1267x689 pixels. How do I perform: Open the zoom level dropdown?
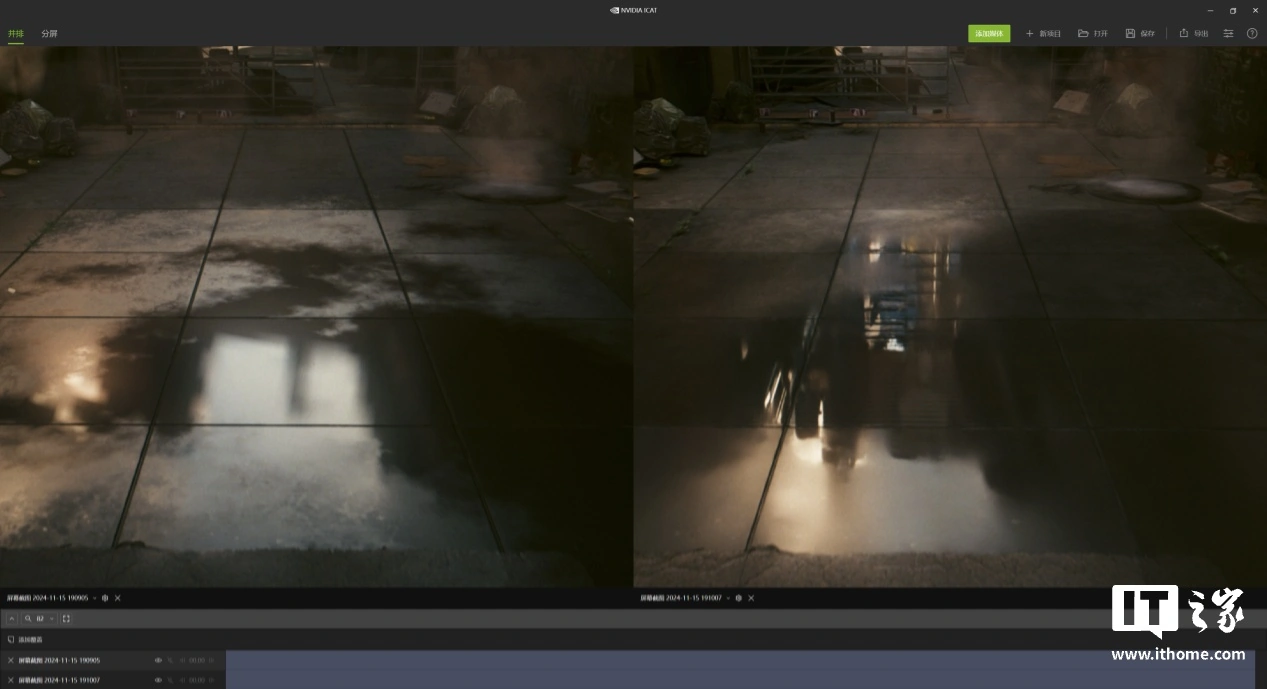pyautogui.click(x=52, y=619)
